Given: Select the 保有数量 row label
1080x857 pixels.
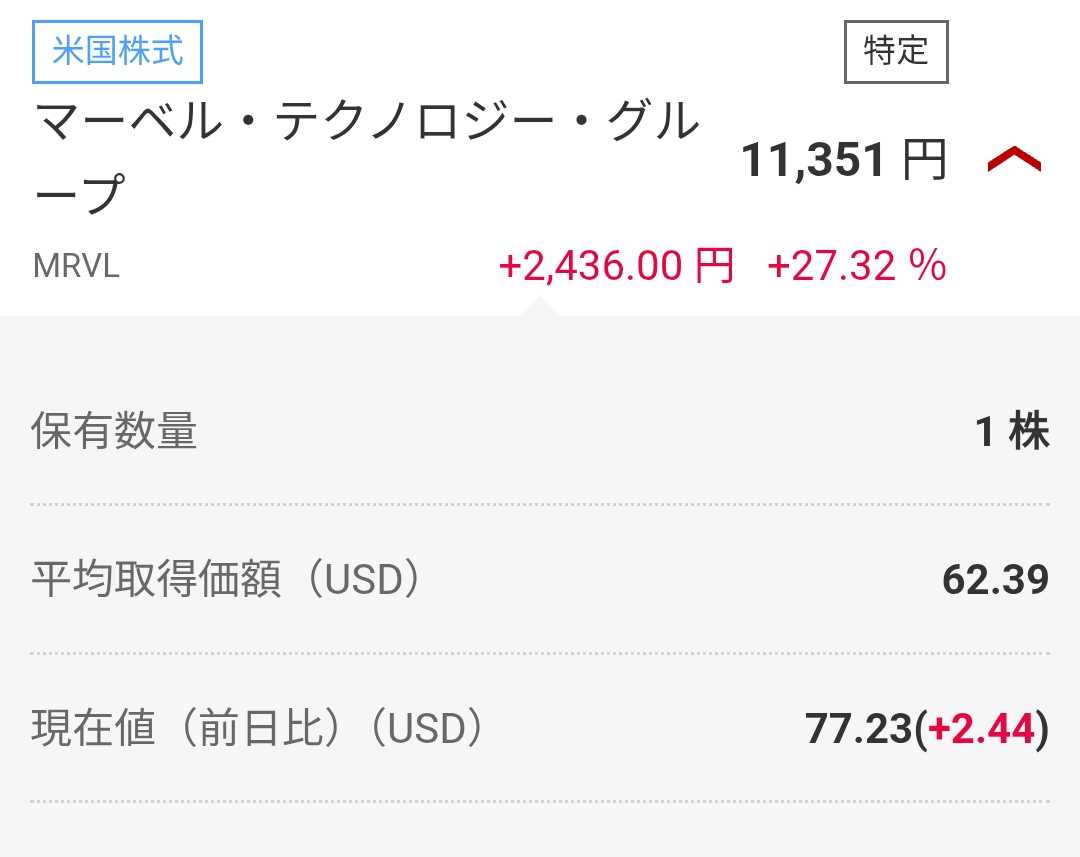Looking at the screenshot, I should click(115, 432).
